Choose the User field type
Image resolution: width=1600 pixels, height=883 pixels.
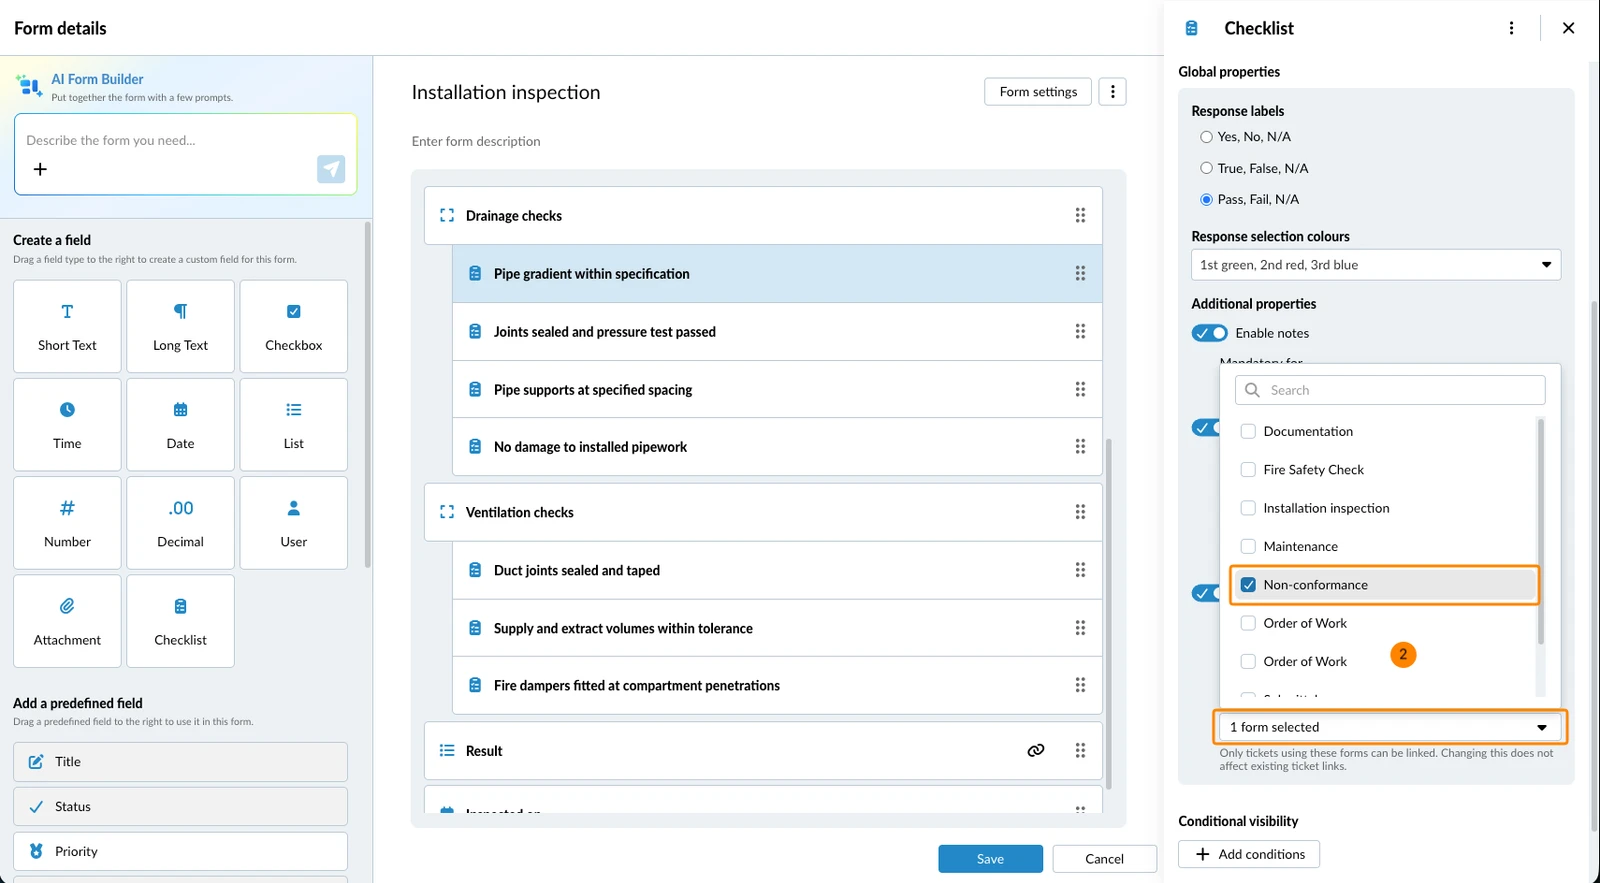click(293, 522)
